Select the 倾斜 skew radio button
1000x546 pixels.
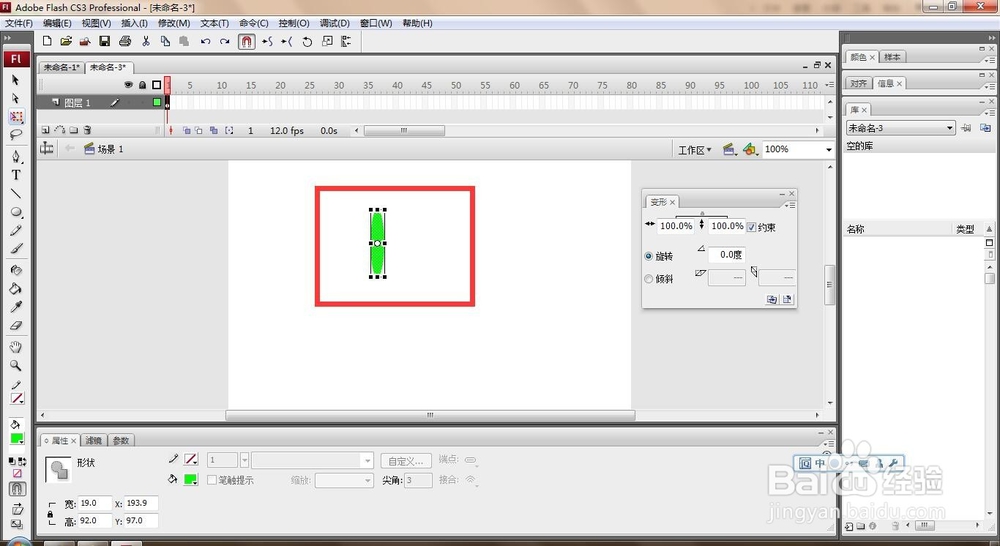(649, 279)
